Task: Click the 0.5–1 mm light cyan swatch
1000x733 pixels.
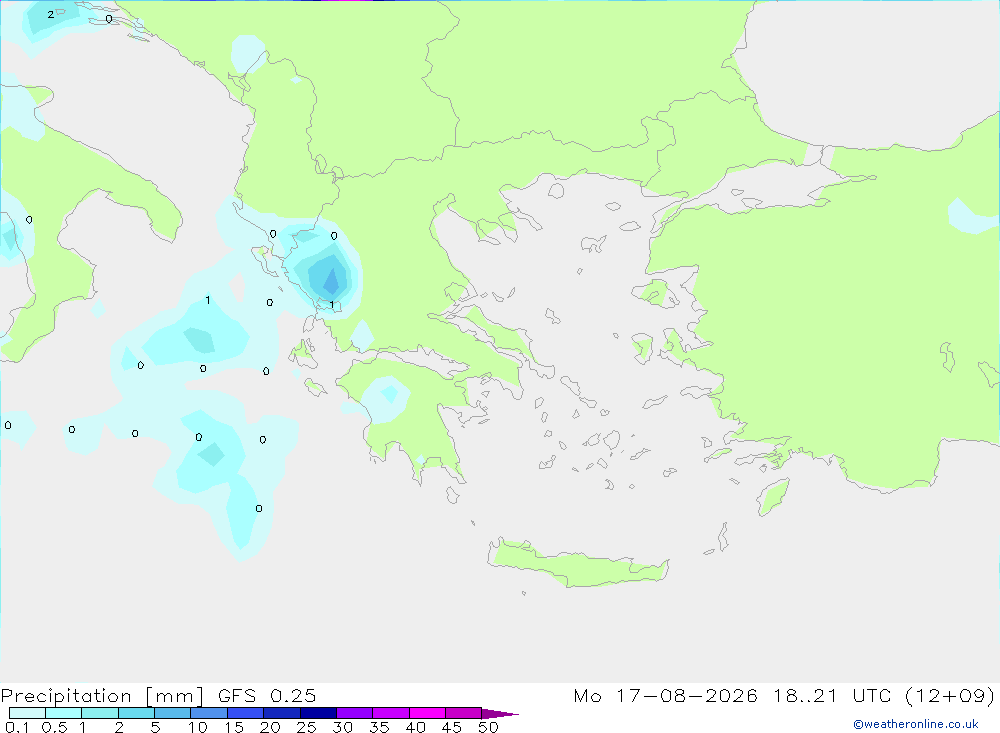Action: tap(63, 713)
